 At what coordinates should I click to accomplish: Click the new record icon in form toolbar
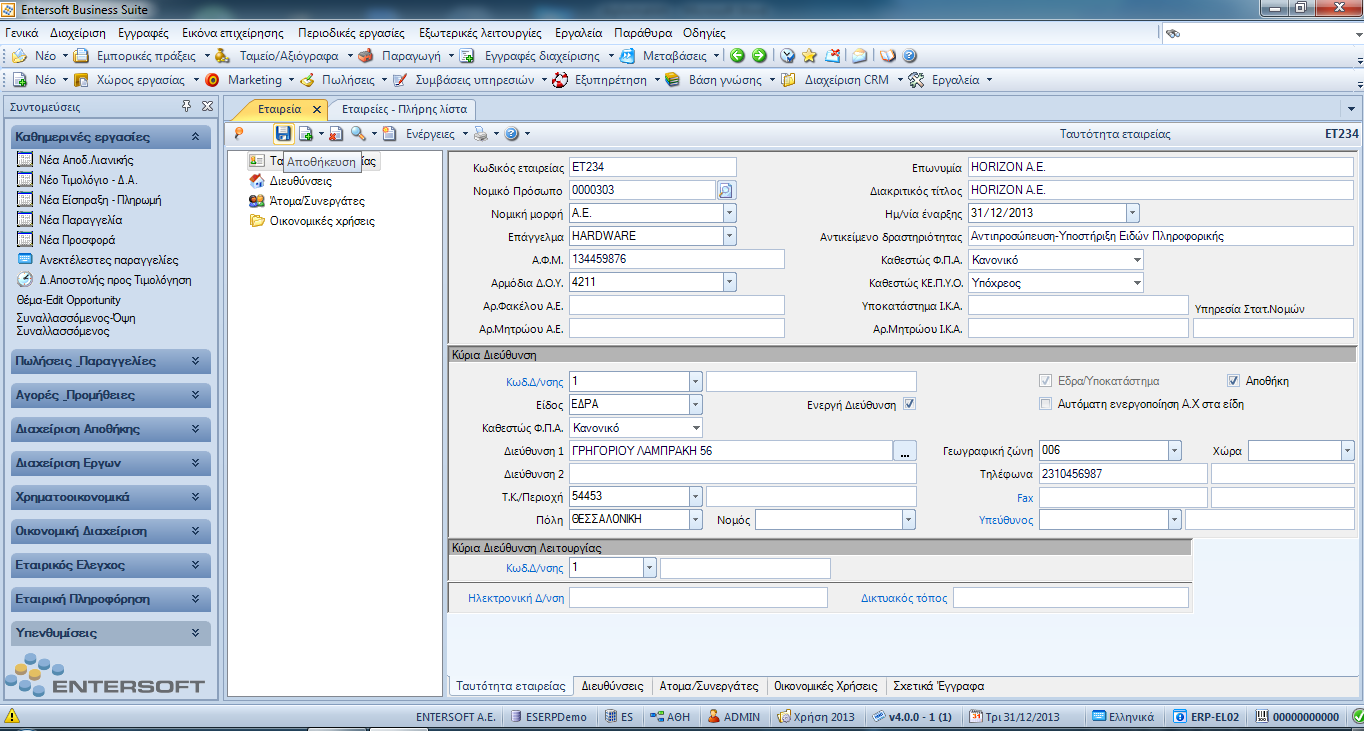pyautogui.click(x=306, y=133)
